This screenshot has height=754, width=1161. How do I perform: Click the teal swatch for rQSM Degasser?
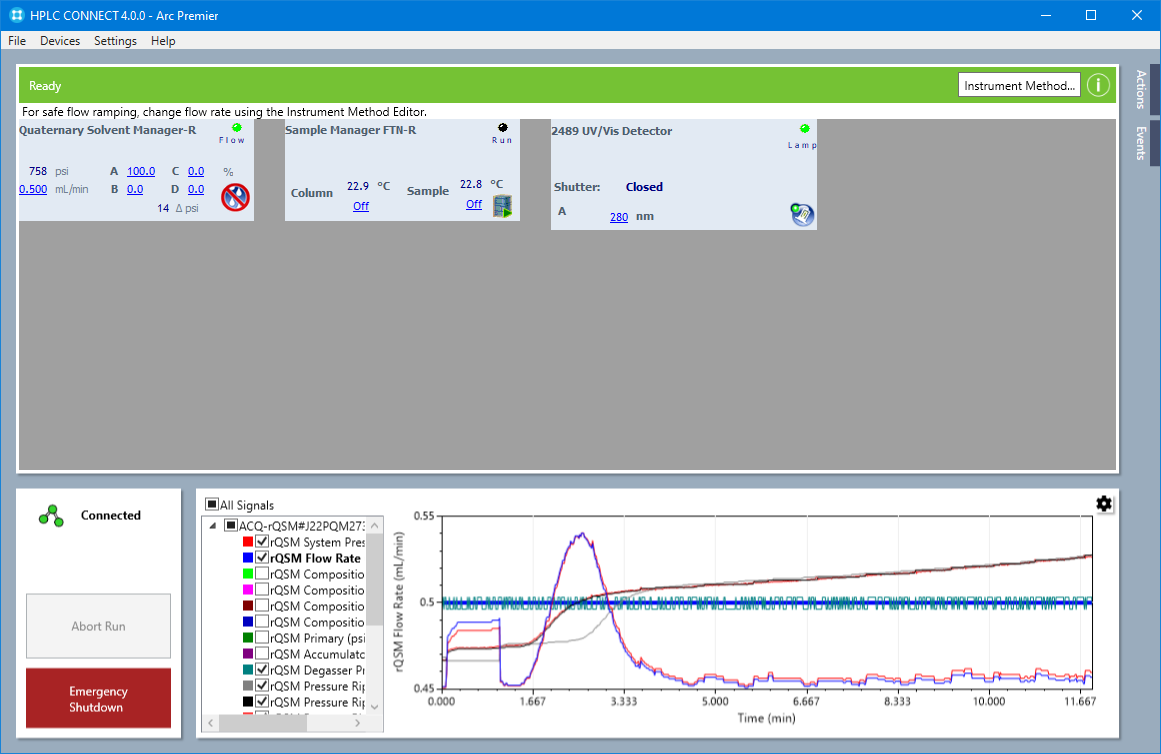point(248,670)
